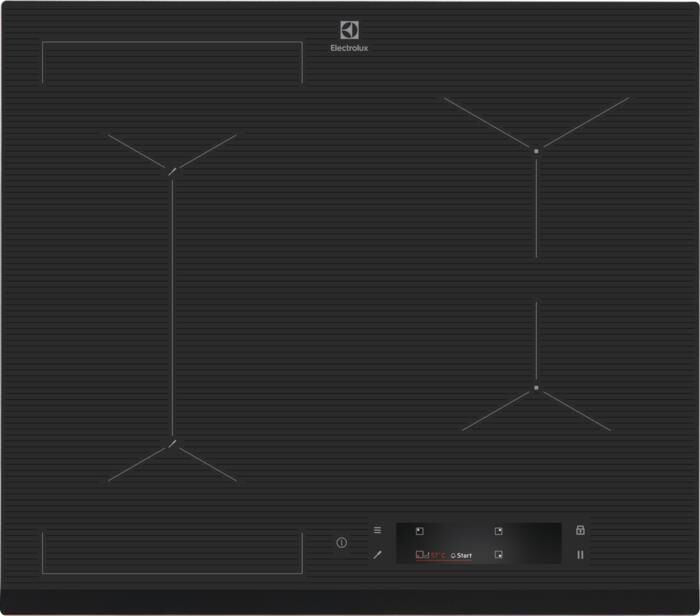
Task: Tap the upper-right cooking zone center dot
Action: click(536, 150)
